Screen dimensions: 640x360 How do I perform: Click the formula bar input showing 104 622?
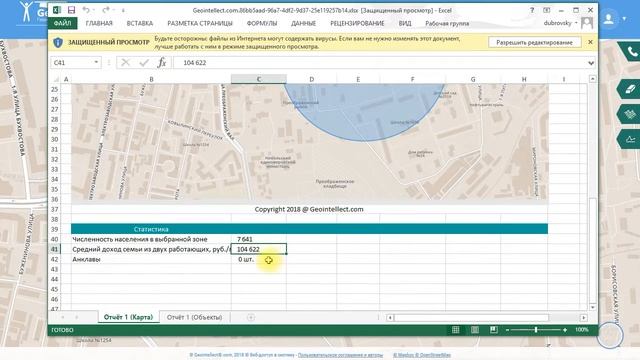point(380,63)
